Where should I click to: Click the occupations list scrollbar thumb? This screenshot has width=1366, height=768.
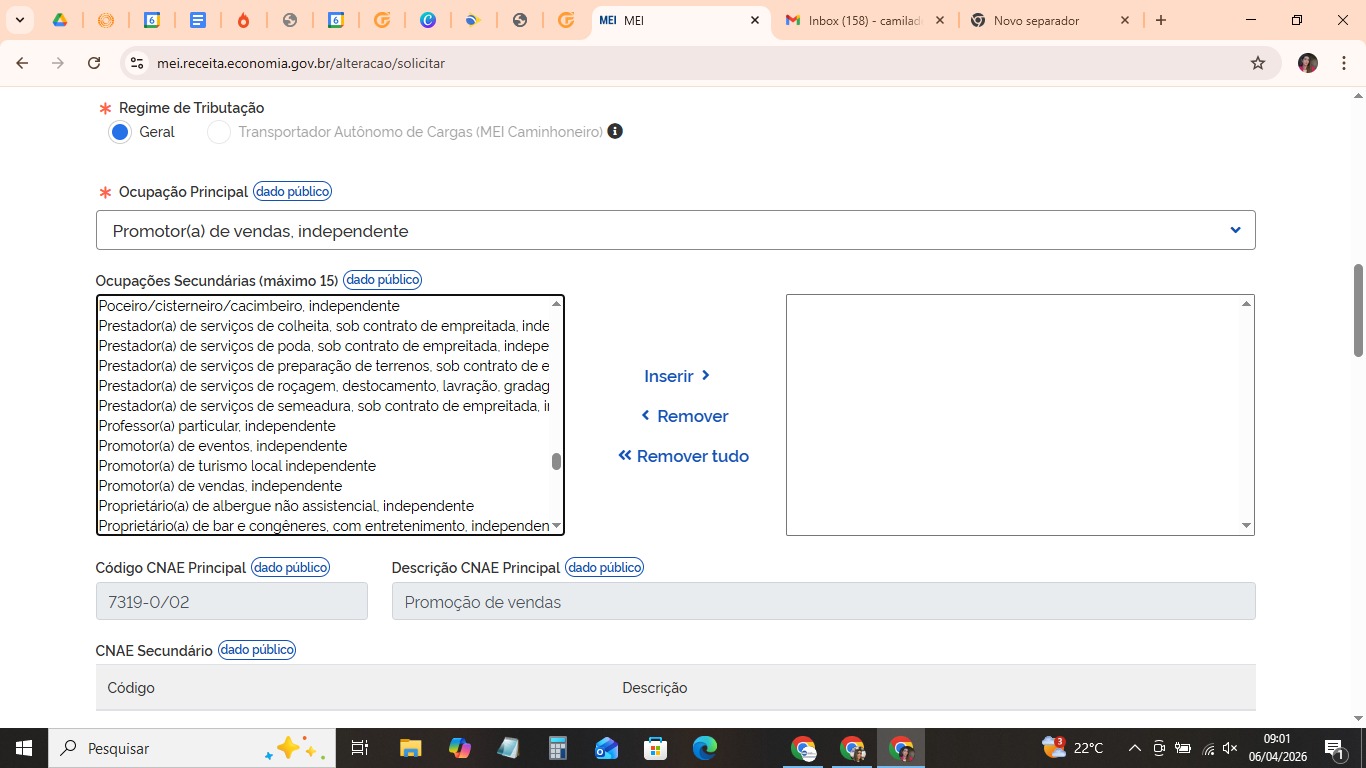[x=556, y=461]
